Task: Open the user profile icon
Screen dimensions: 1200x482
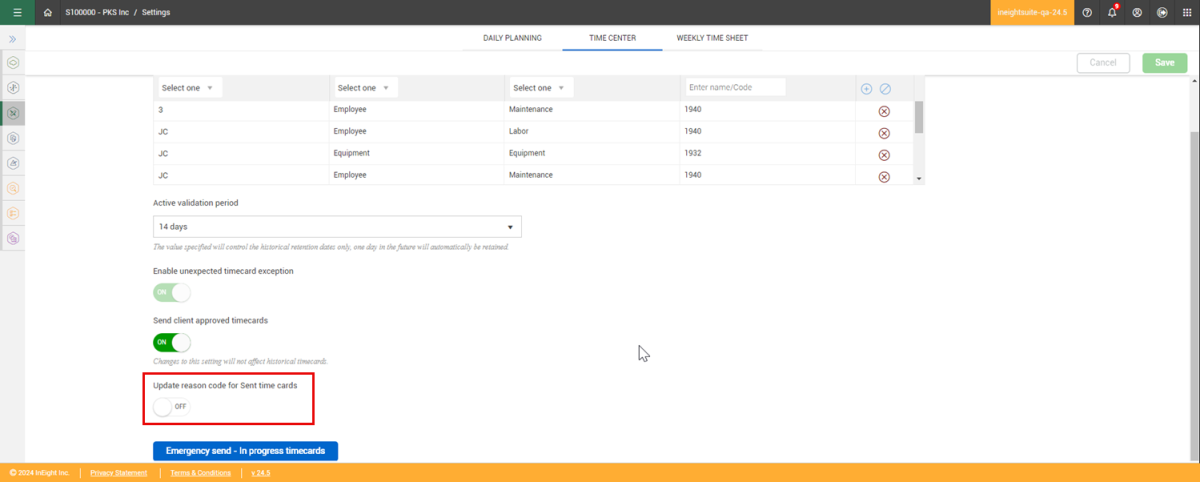Action: tap(1137, 12)
